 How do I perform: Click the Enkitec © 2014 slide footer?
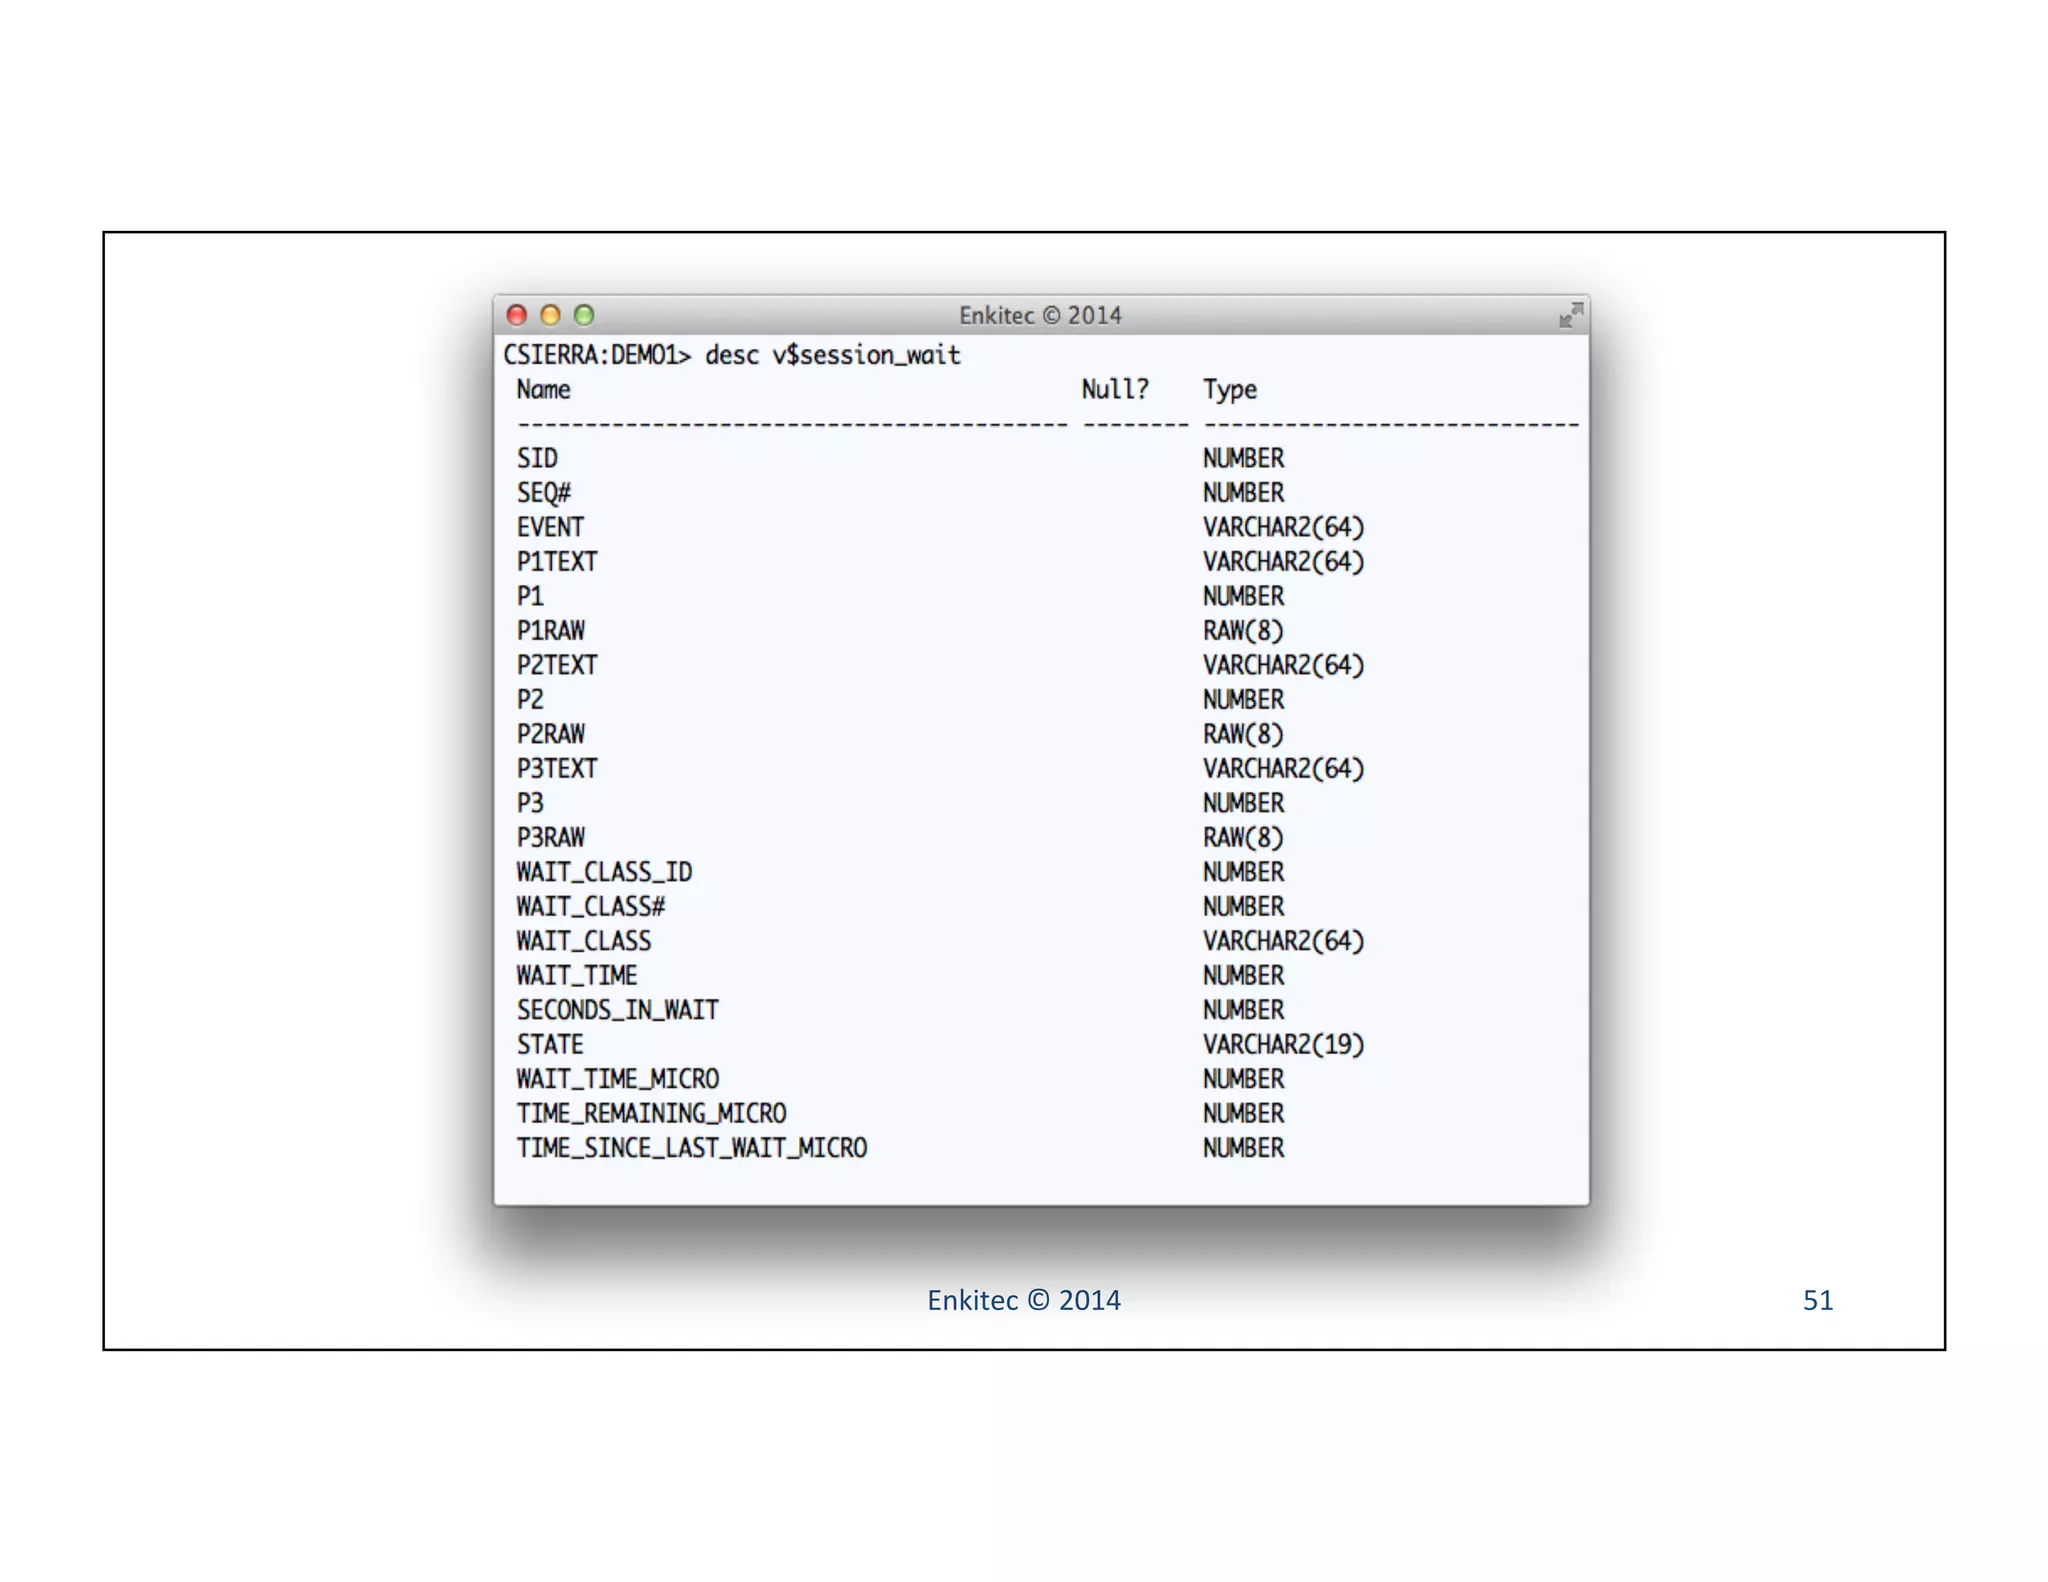coord(1023,1300)
